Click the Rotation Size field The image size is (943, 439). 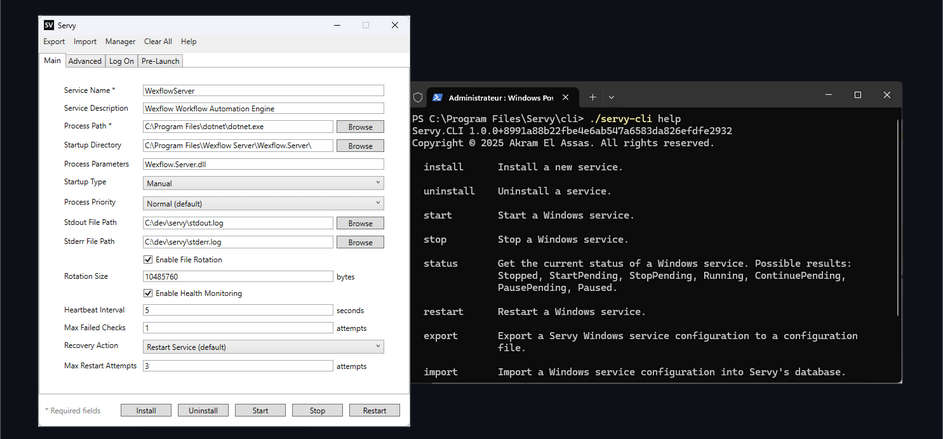(238, 277)
